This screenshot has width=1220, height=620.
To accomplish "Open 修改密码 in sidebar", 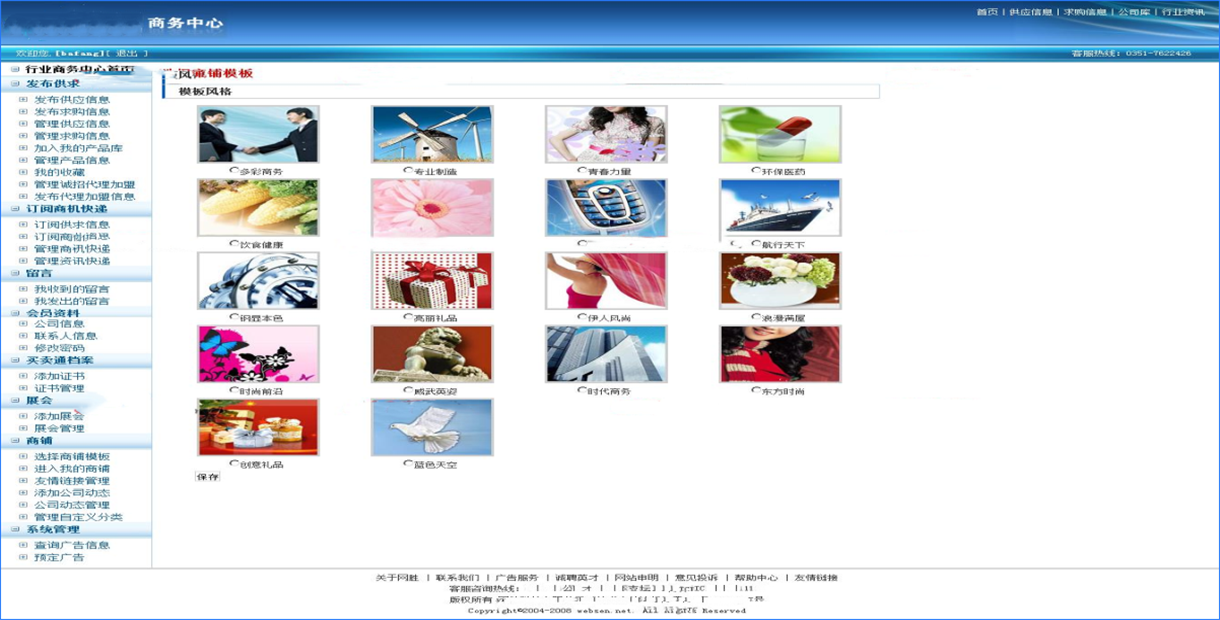I will (60, 348).
